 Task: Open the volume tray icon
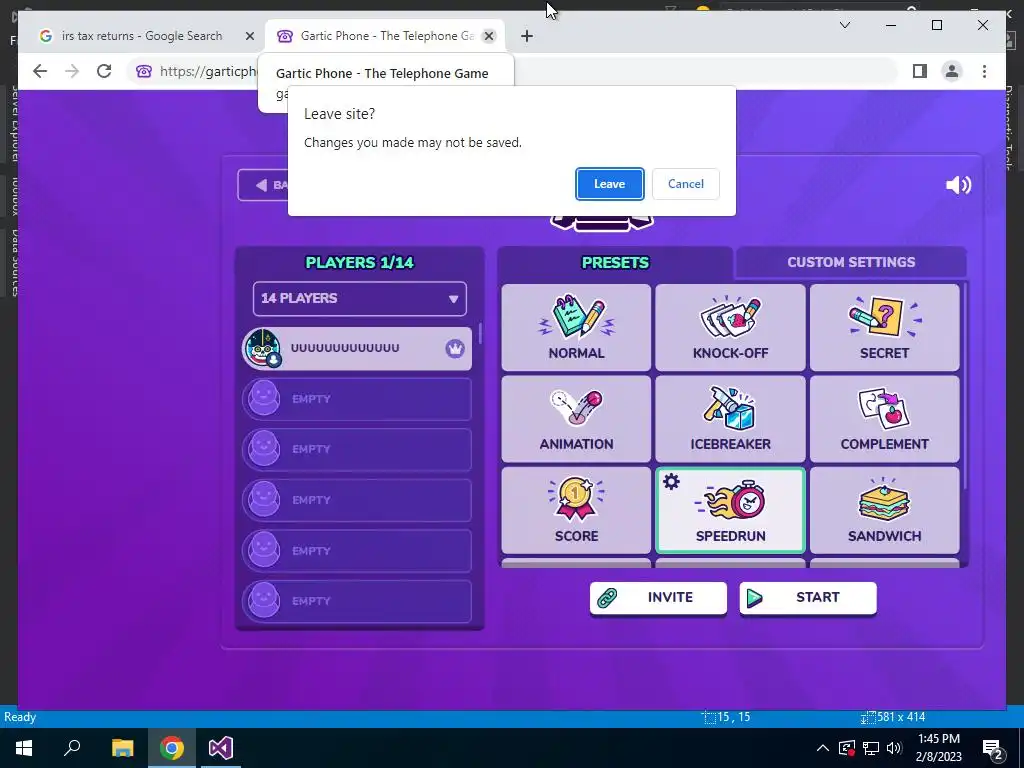click(894, 748)
